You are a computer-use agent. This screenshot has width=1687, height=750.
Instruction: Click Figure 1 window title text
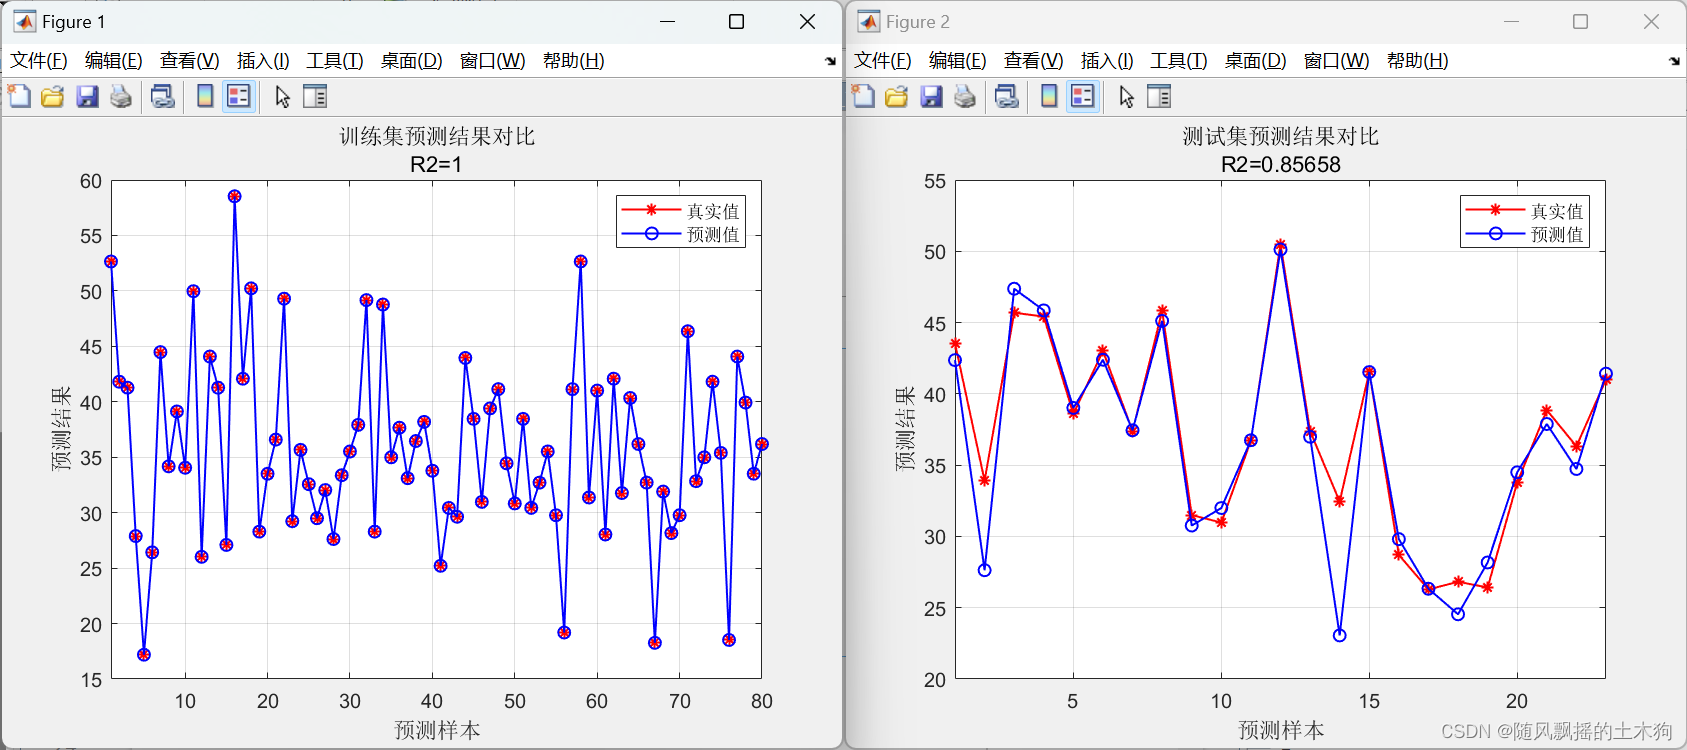pyautogui.click(x=73, y=22)
